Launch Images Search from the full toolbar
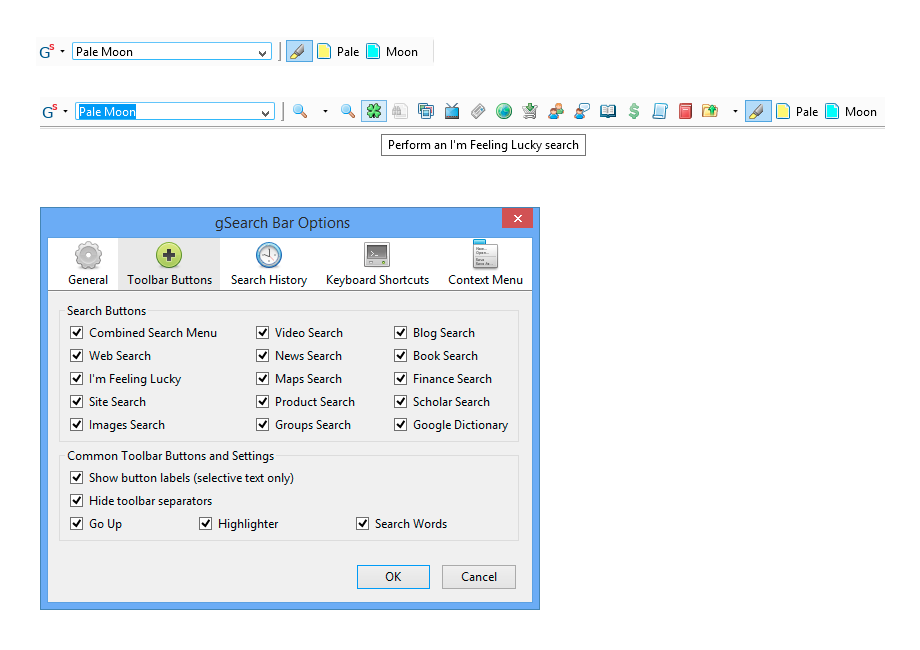Image resolution: width=920 pixels, height=650 pixels. [x=426, y=111]
